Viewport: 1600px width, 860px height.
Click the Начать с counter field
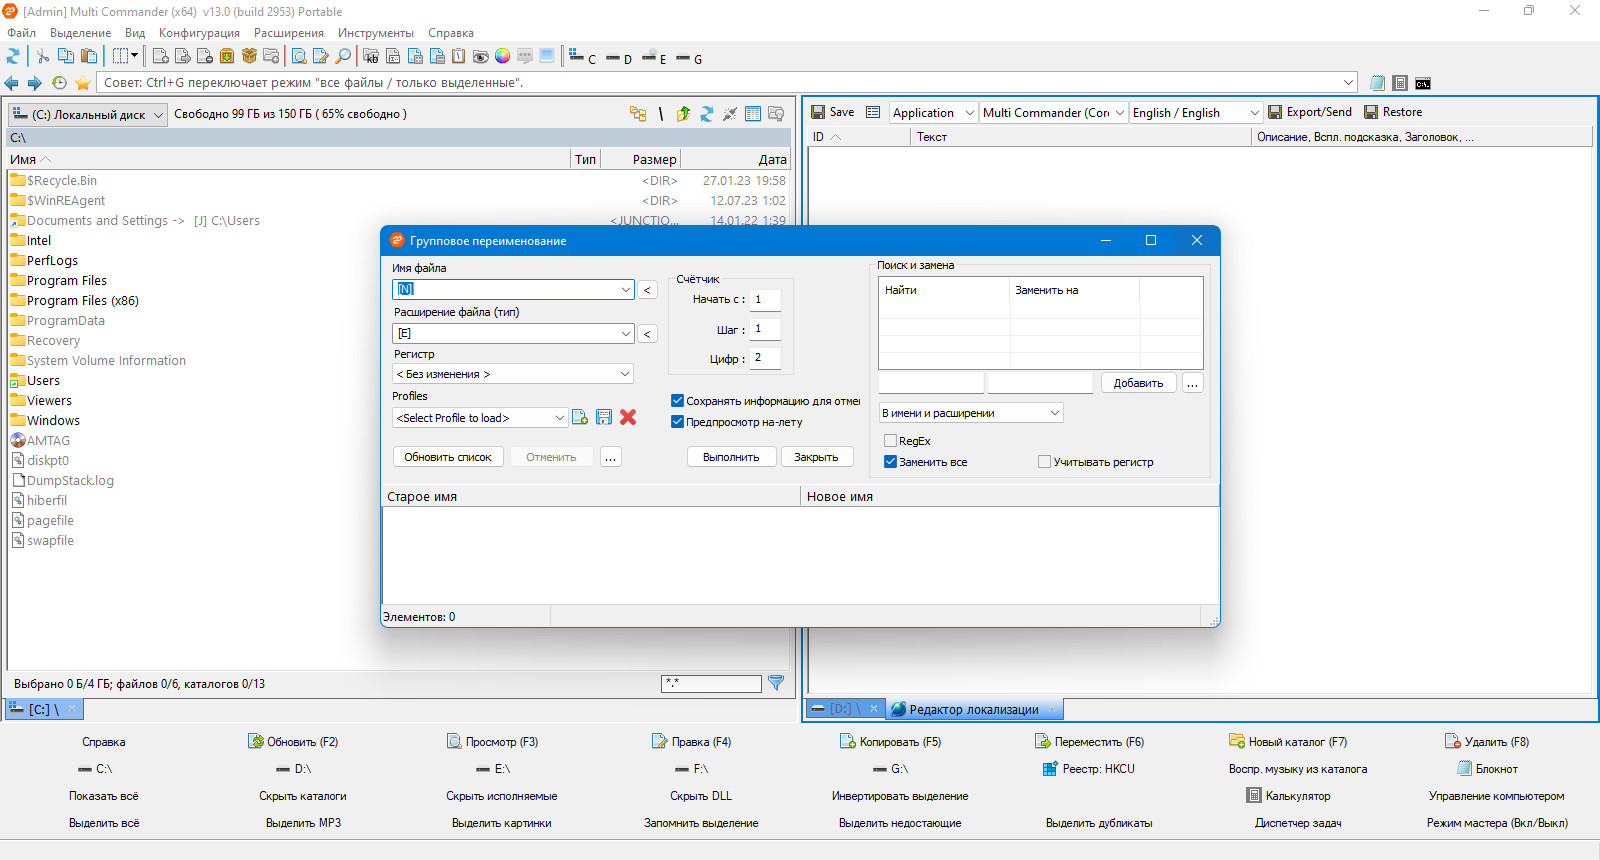pos(765,299)
